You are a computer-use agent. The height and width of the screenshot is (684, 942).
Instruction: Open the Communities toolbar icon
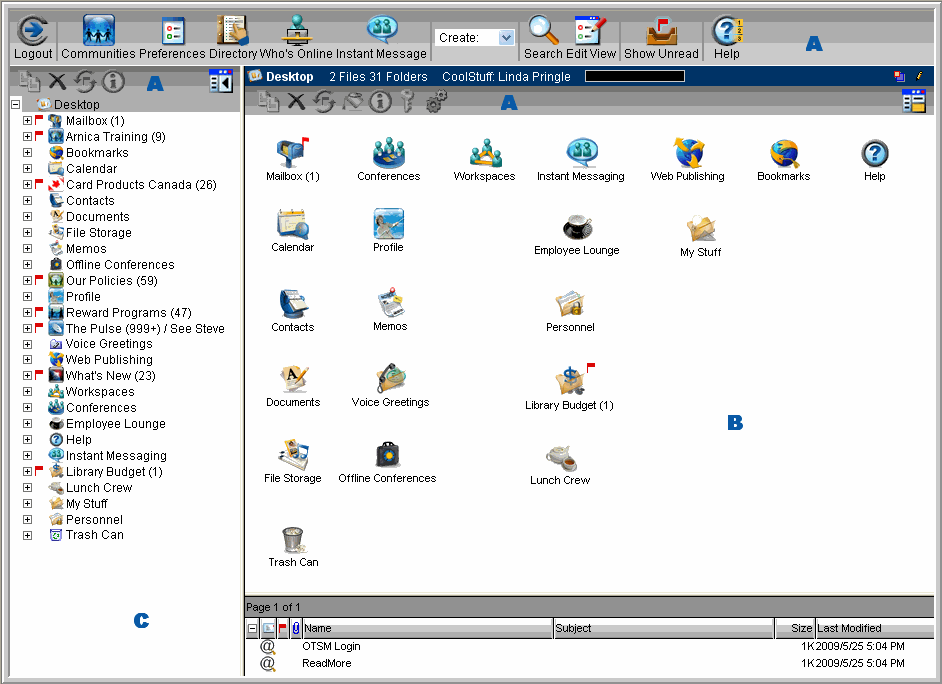click(99, 32)
